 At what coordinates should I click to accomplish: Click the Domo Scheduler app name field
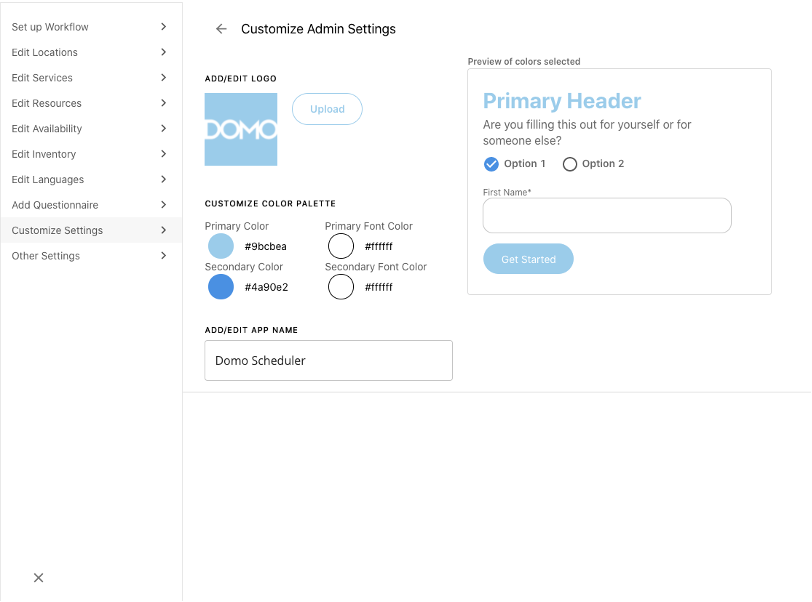[x=328, y=360]
